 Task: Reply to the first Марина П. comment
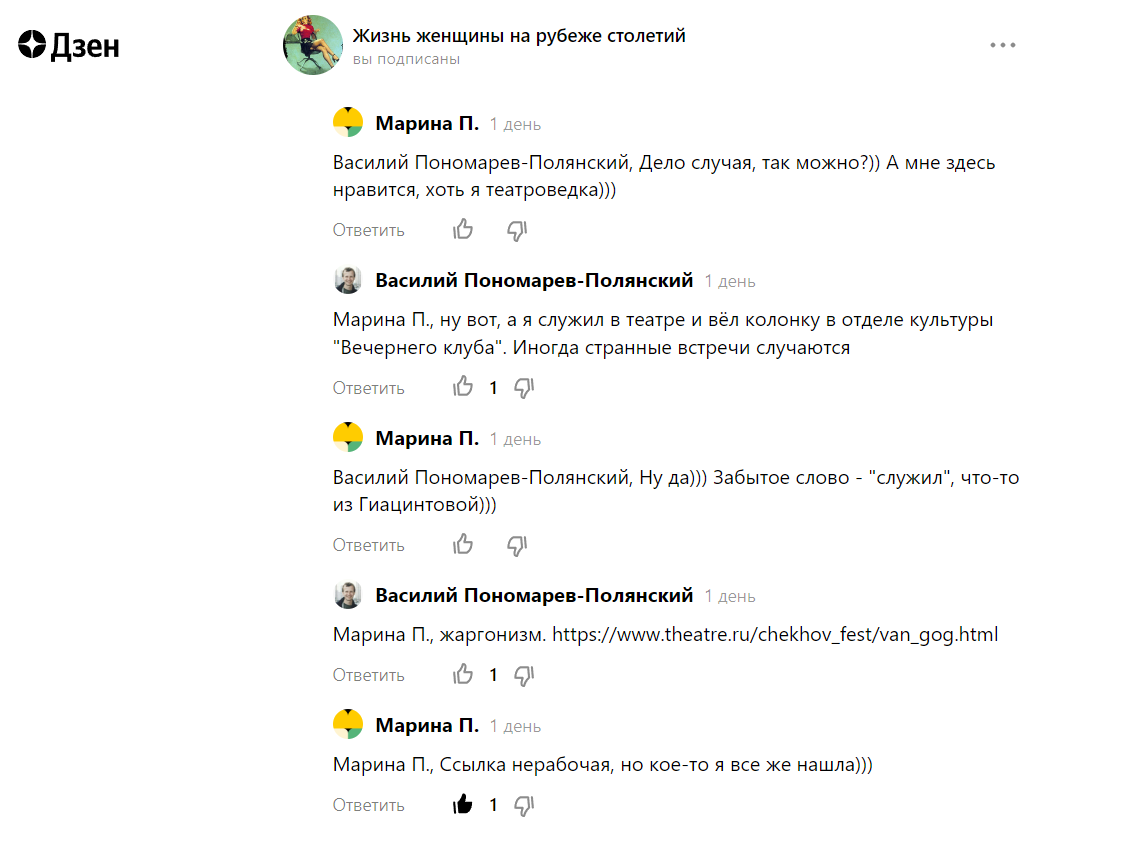pos(367,230)
